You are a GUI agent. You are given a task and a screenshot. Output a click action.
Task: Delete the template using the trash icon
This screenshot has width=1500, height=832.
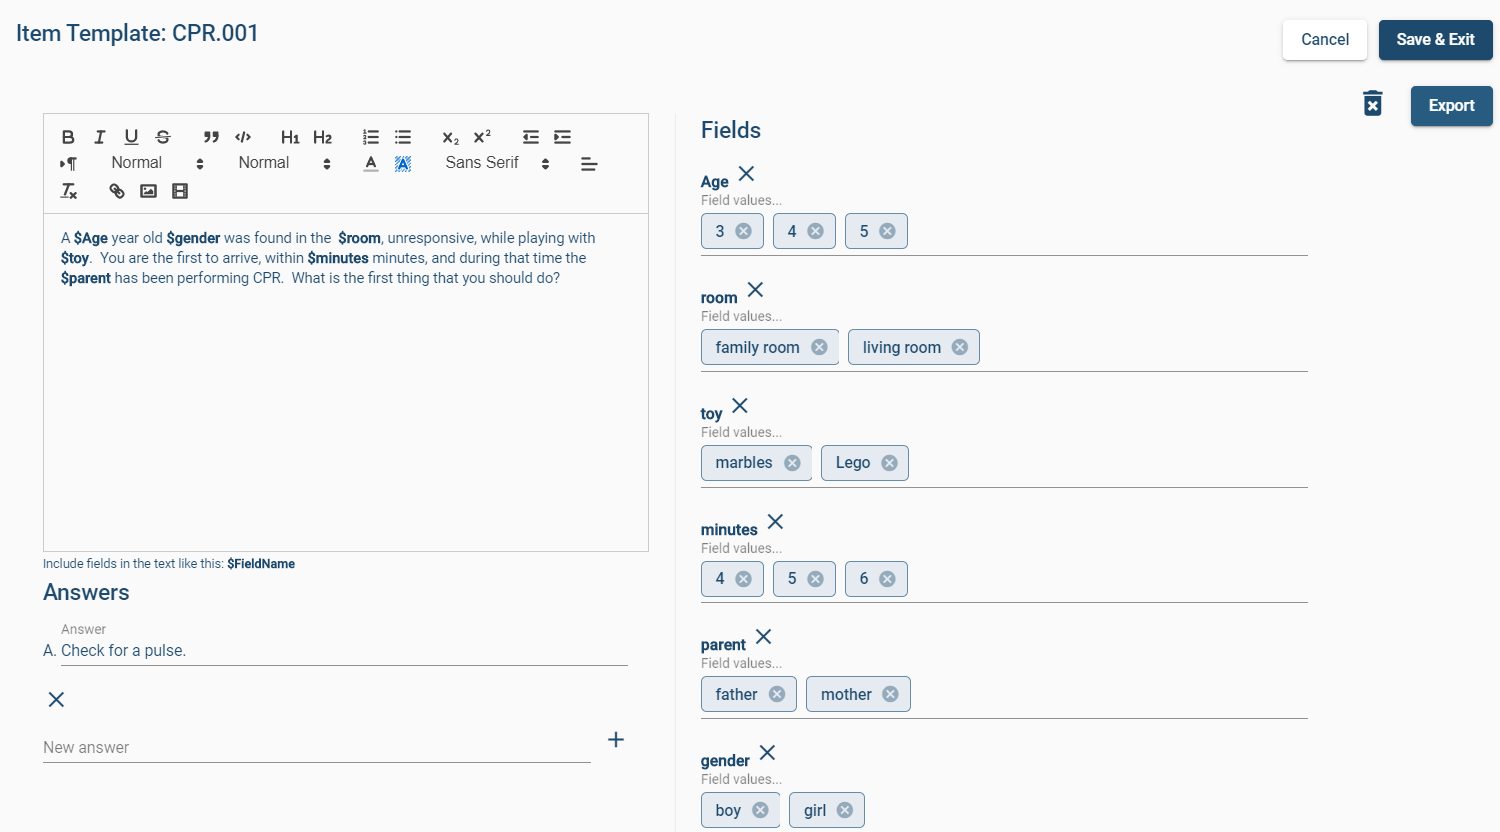[1372, 104]
